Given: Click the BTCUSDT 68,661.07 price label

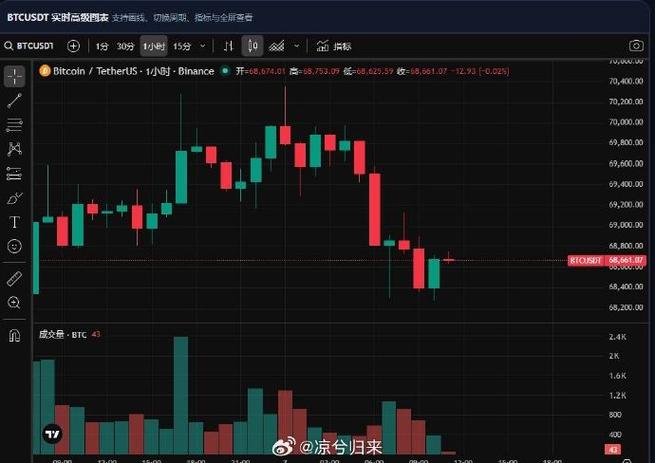Looking at the screenshot, I should pyautogui.click(x=607, y=260).
